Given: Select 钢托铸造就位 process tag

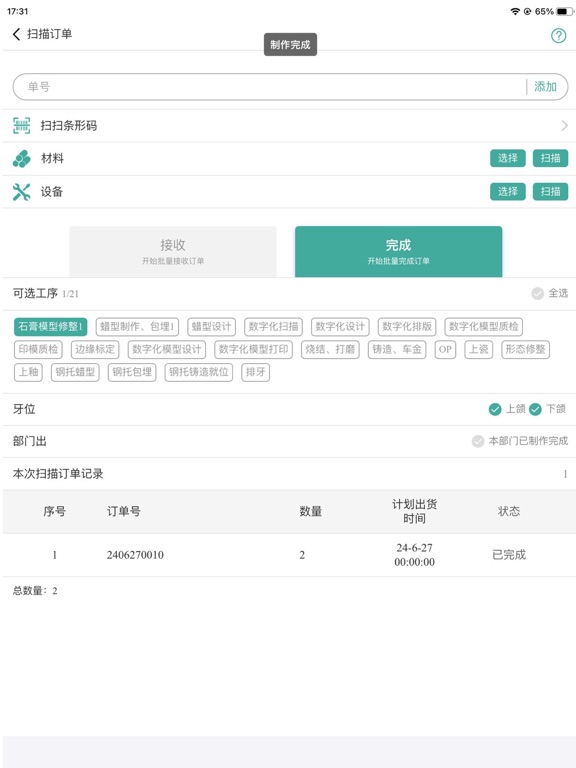Looking at the screenshot, I should [199, 372].
